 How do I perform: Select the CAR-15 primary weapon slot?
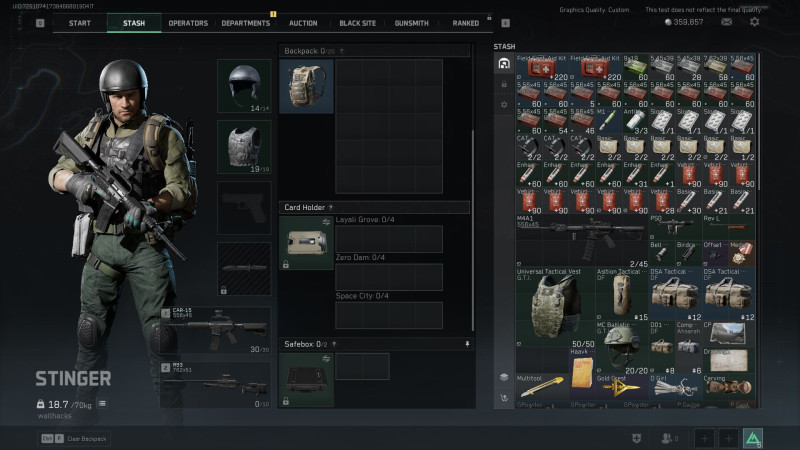tap(216, 330)
